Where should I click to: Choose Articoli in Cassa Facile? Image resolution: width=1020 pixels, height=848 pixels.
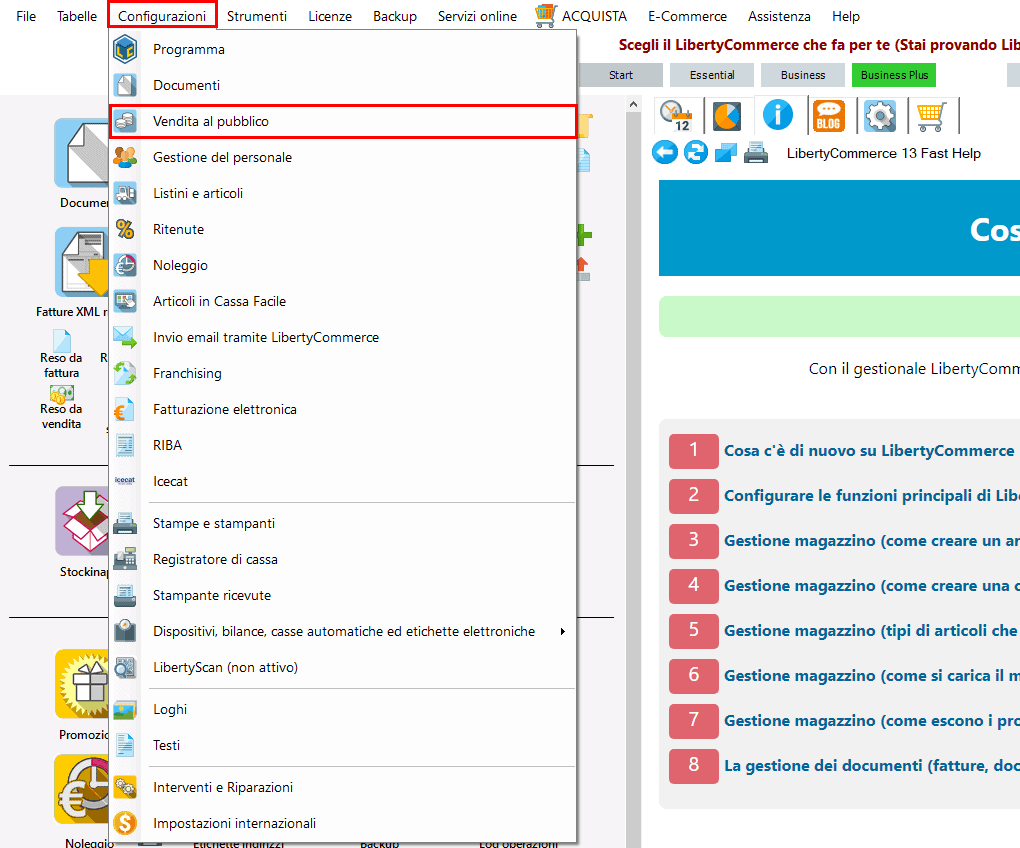[x=343, y=301]
